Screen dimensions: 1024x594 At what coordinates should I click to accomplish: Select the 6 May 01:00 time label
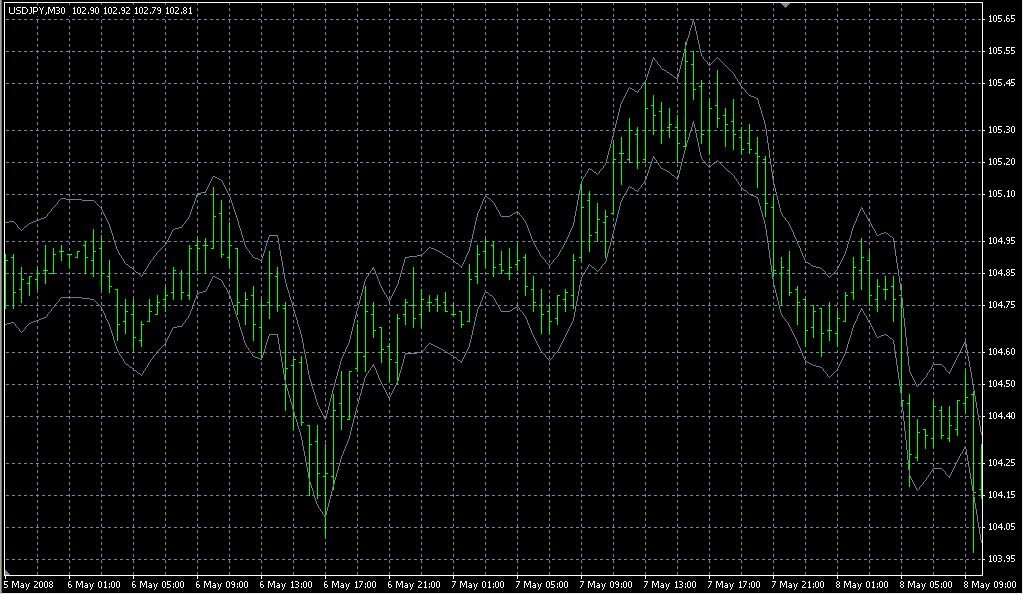[x=93, y=584]
